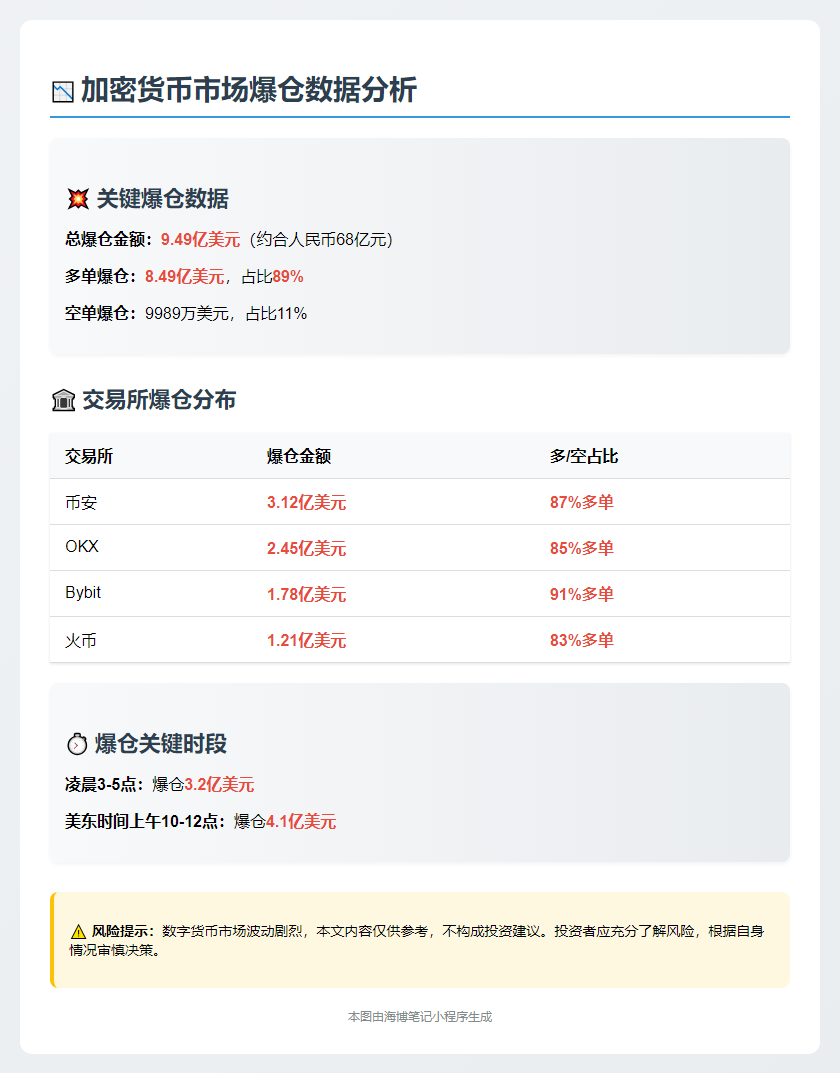Click the label 空单爆仓
840x1073 pixels.
coord(98,313)
